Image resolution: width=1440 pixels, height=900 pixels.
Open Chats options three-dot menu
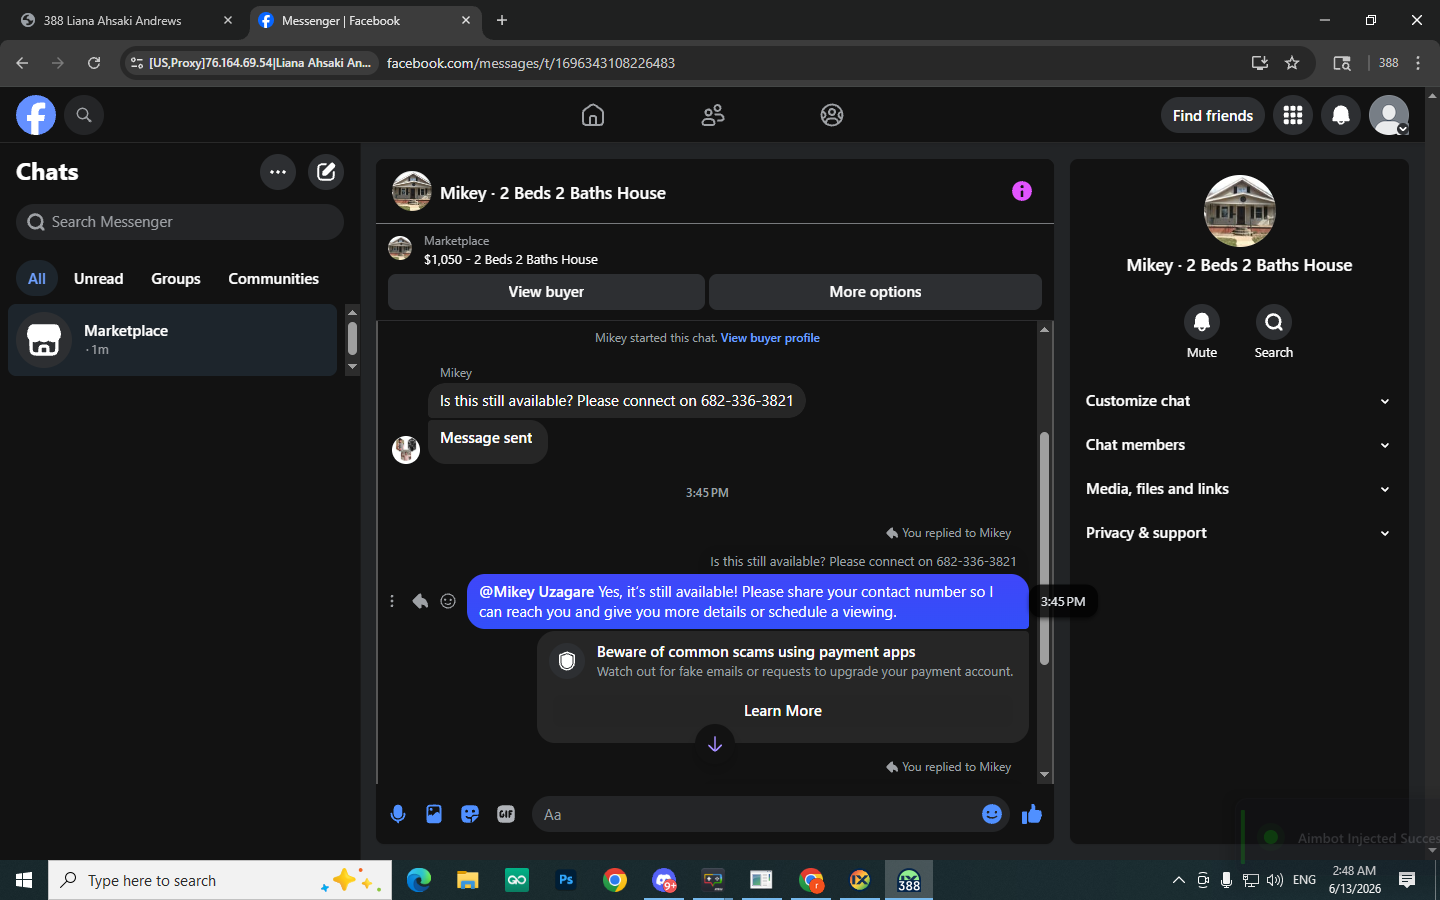click(278, 172)
